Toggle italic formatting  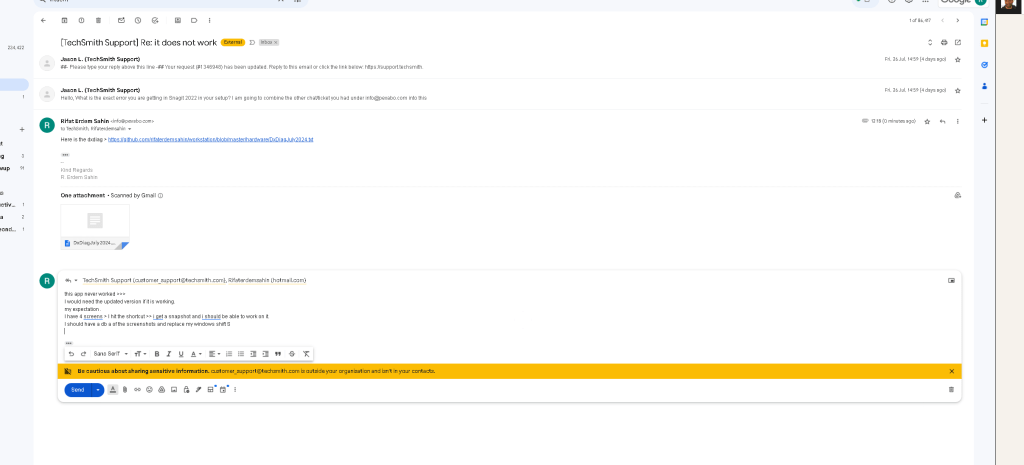[168, 354]
